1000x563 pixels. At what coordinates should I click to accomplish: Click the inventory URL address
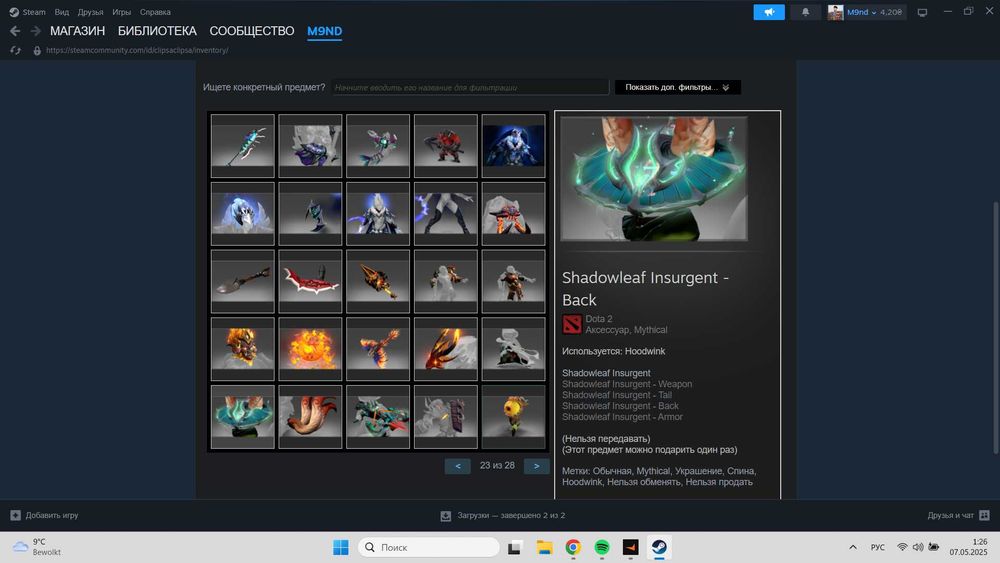(137, 50)
